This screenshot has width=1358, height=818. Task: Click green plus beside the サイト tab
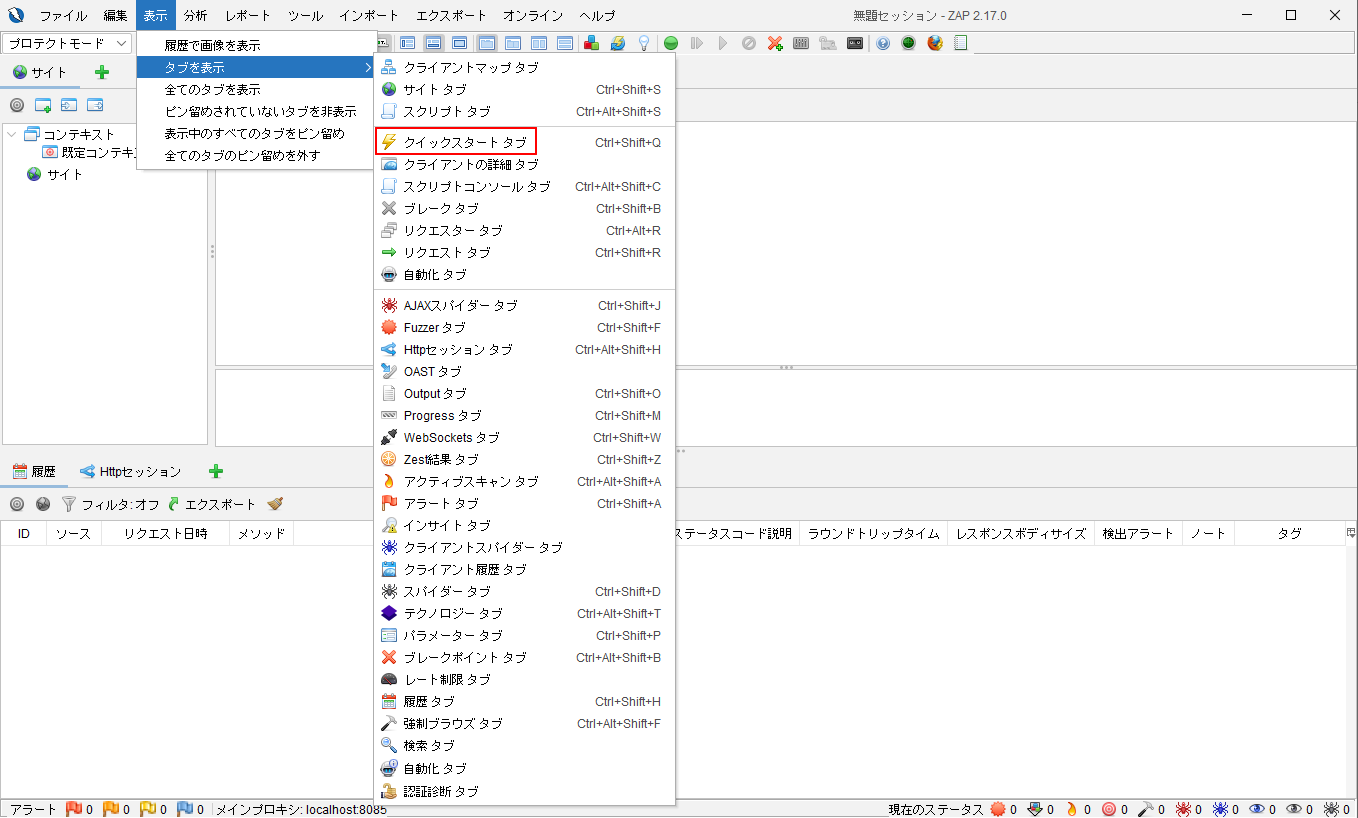point(101,72)
